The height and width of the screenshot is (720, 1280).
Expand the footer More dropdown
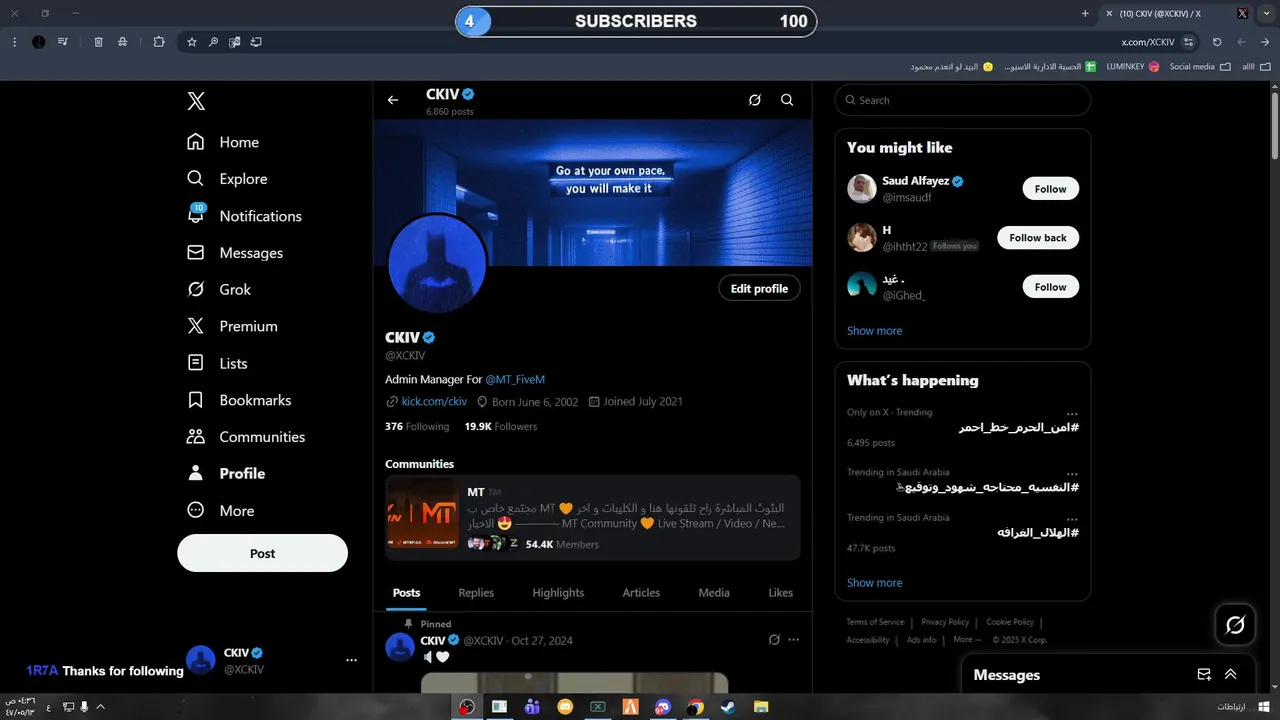tap(966, 640)
